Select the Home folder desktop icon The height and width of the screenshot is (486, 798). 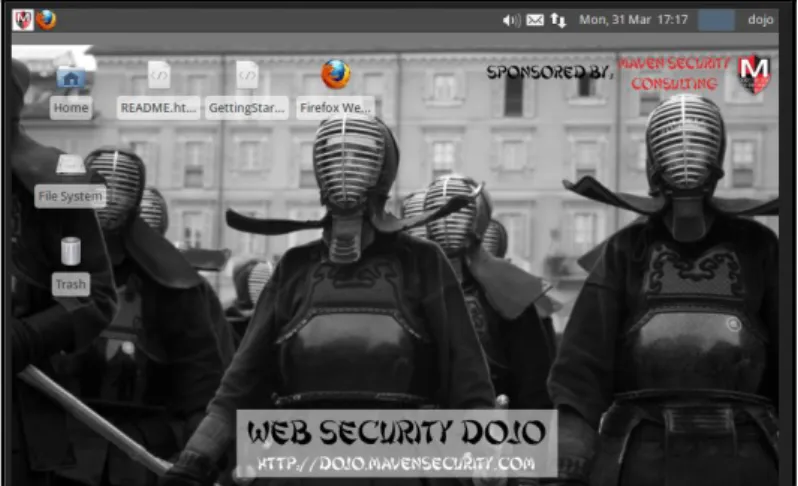71,78
